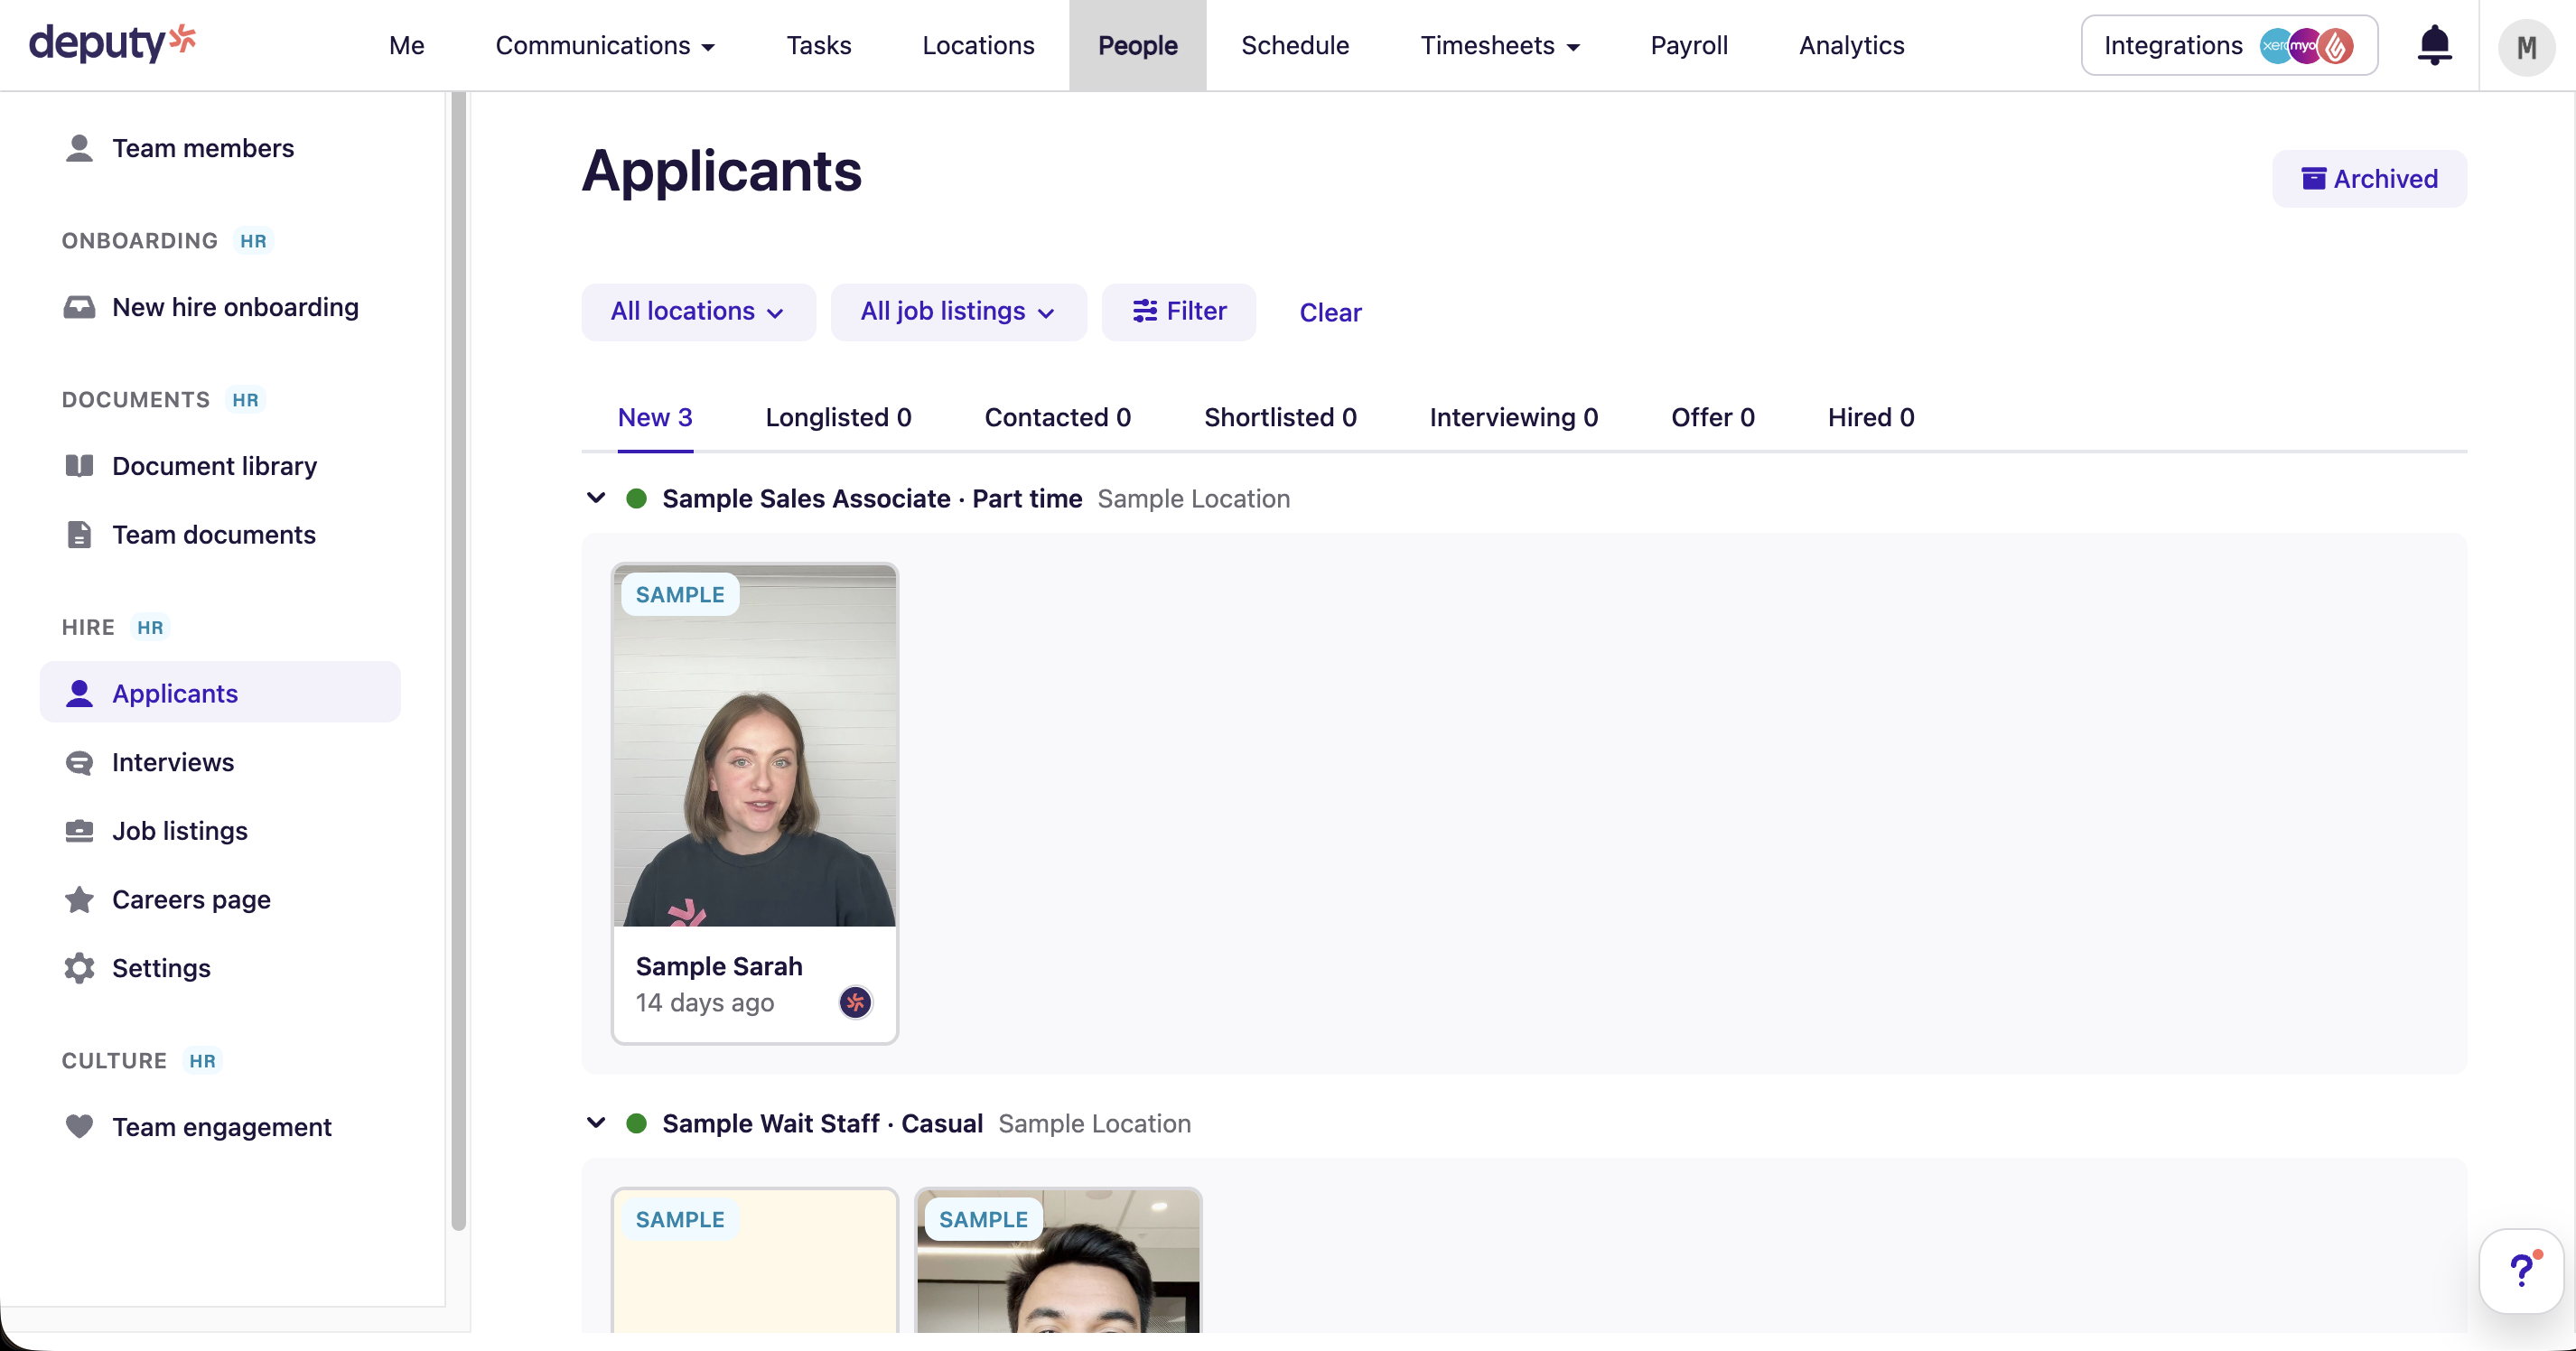Select the Interviews chat icon

point(79,762)
